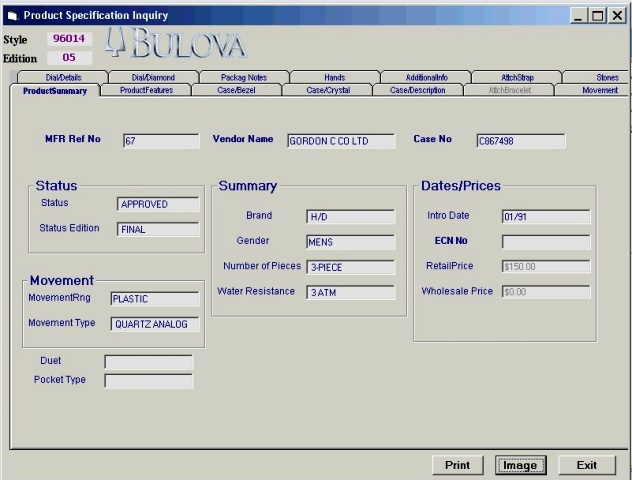The height and width of the screenshot is (480, 632).
Task: Click the Duet input field
Action: [149, 362]
